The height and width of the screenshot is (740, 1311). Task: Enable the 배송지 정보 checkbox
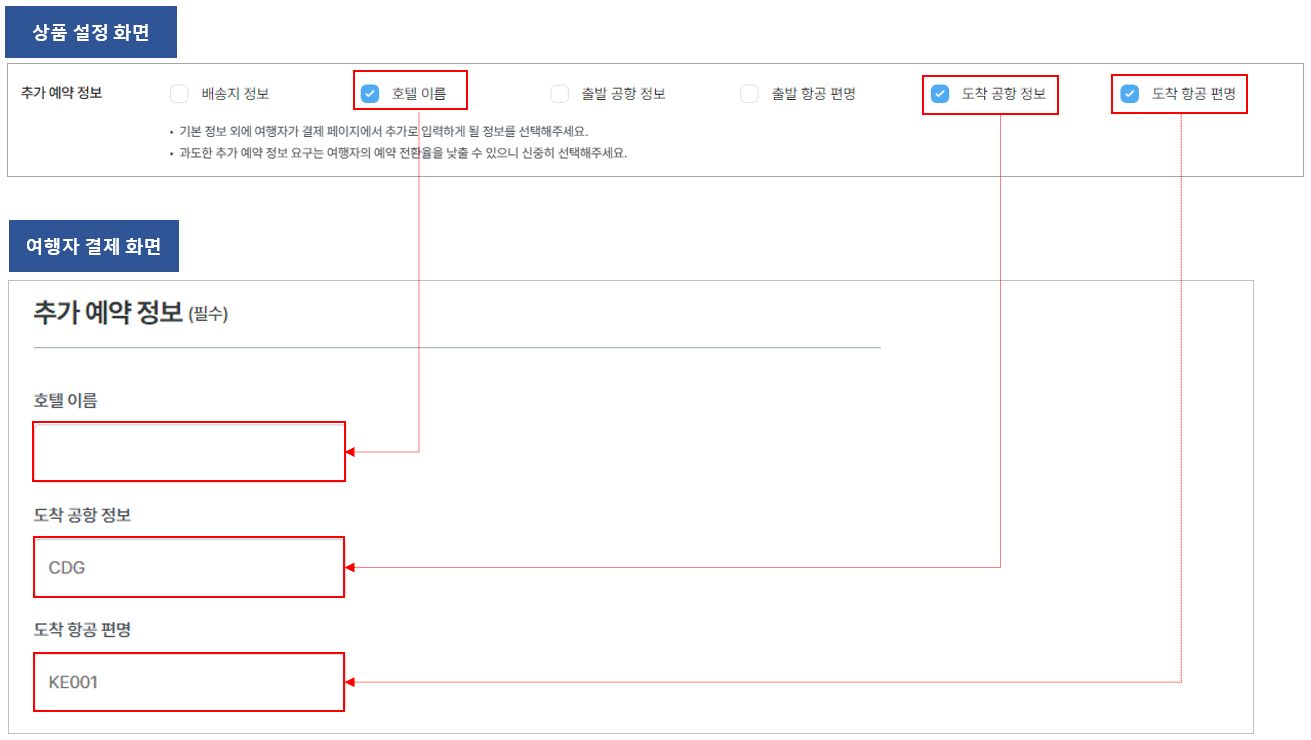179,94
